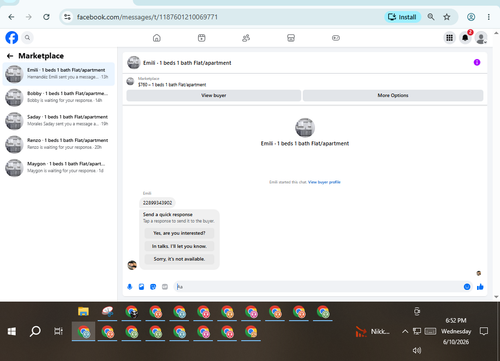Viewport: 500px width, 361px height.
Task: Open Saday apartment conversation
Action: (x=59, y=120)
